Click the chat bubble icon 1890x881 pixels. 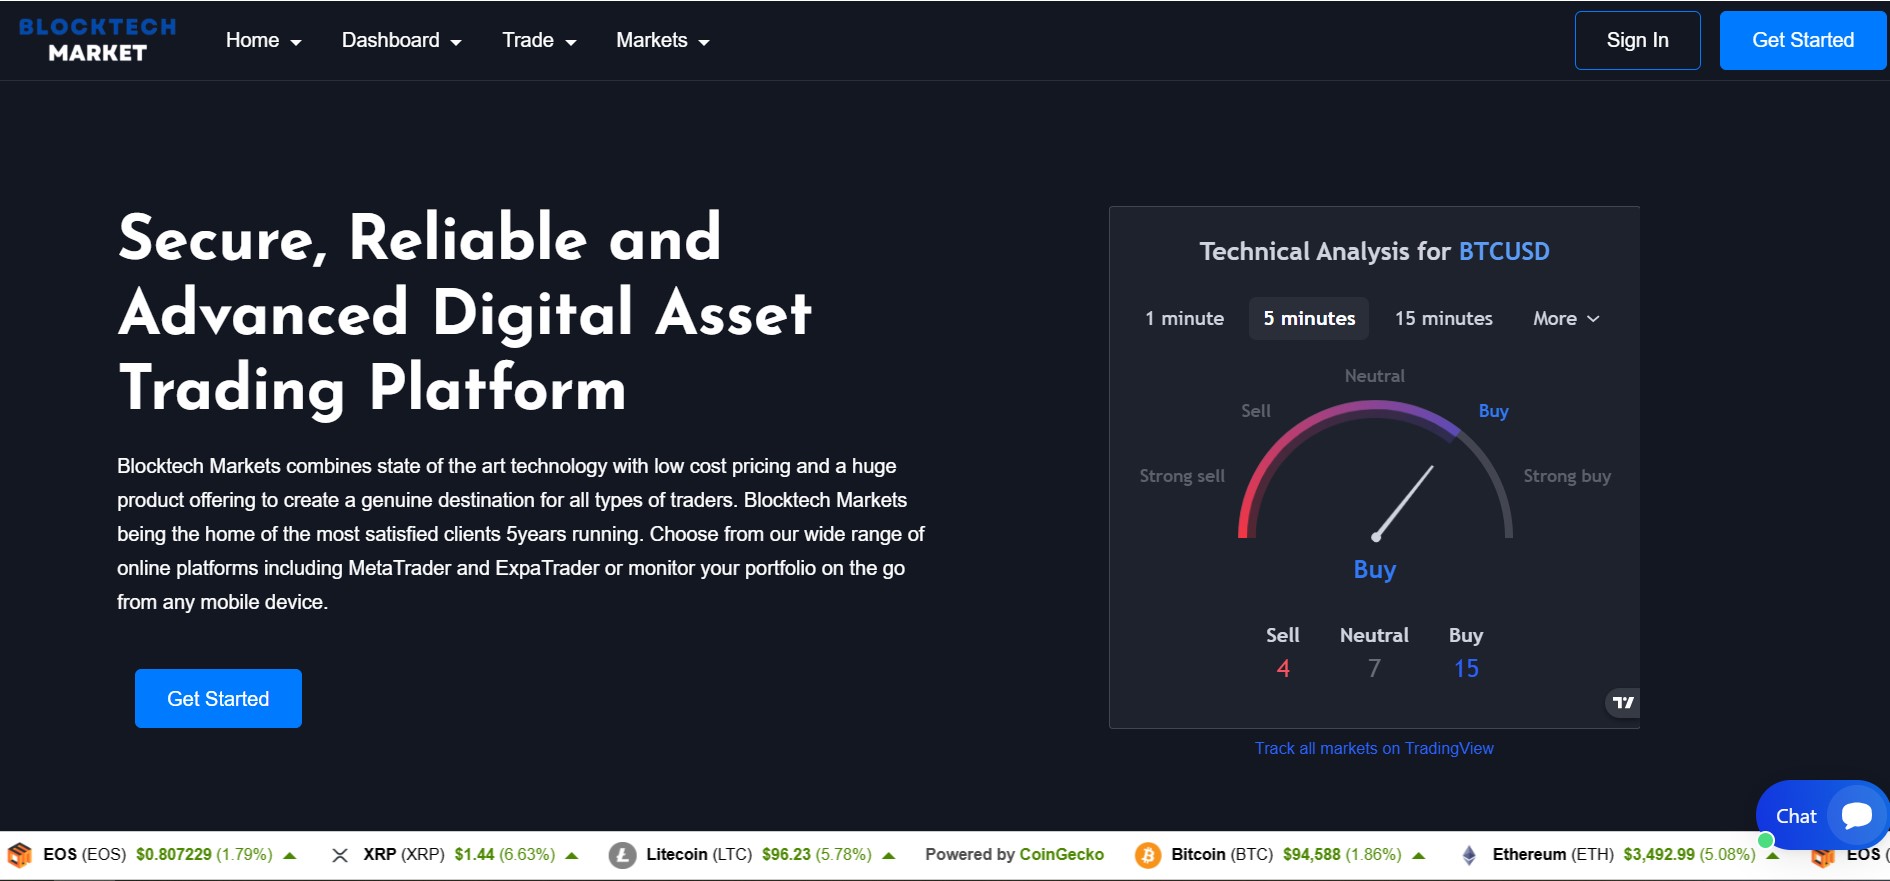pos(1857,816)
